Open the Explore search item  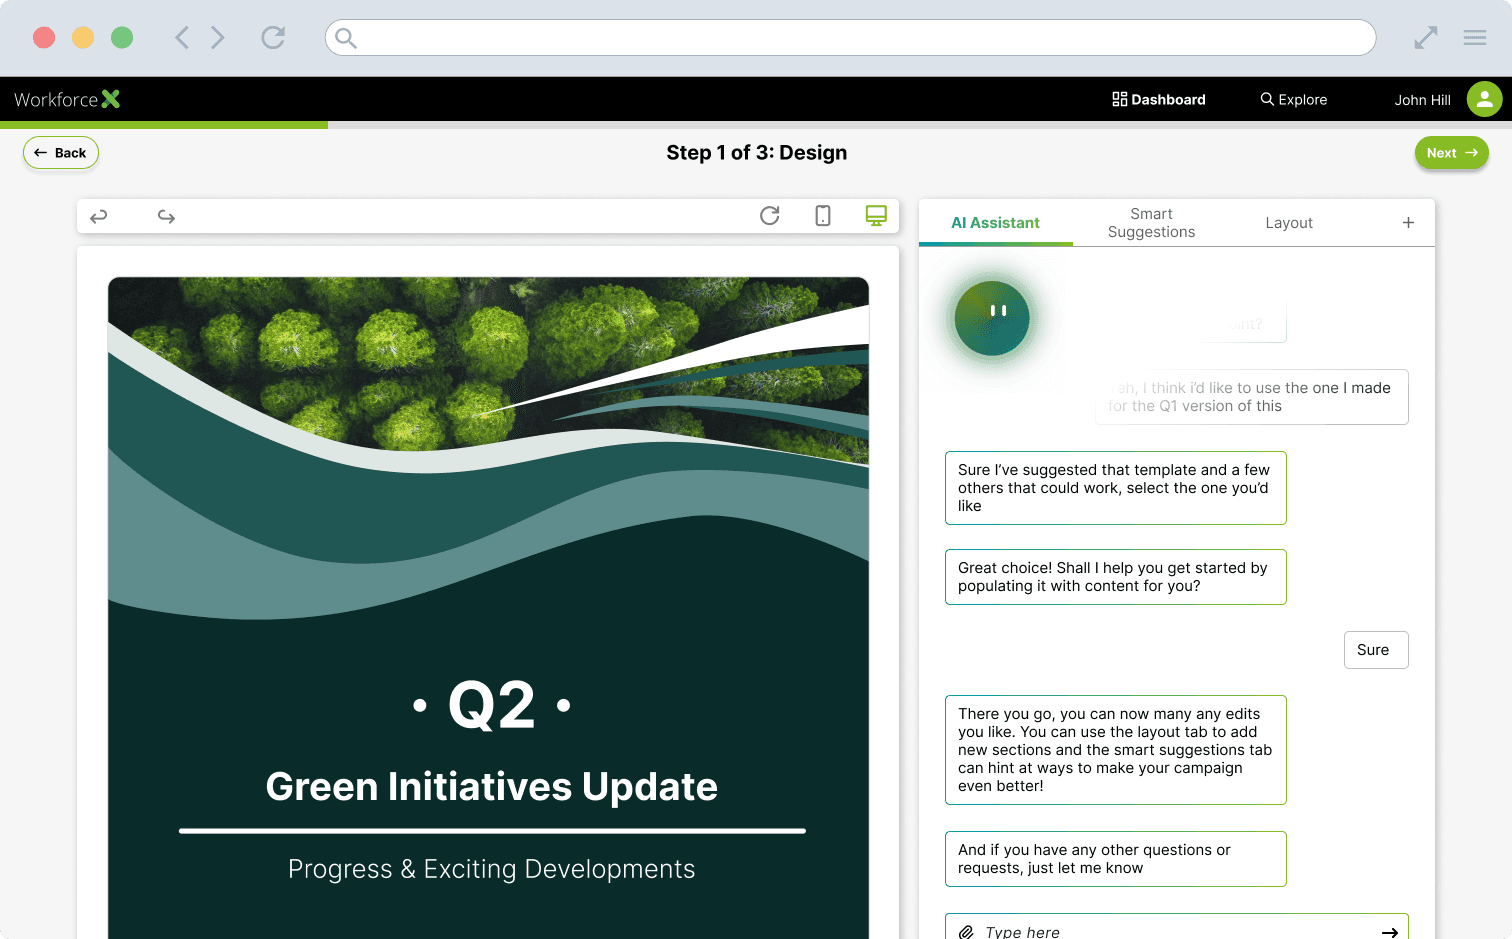[1294, 99]
